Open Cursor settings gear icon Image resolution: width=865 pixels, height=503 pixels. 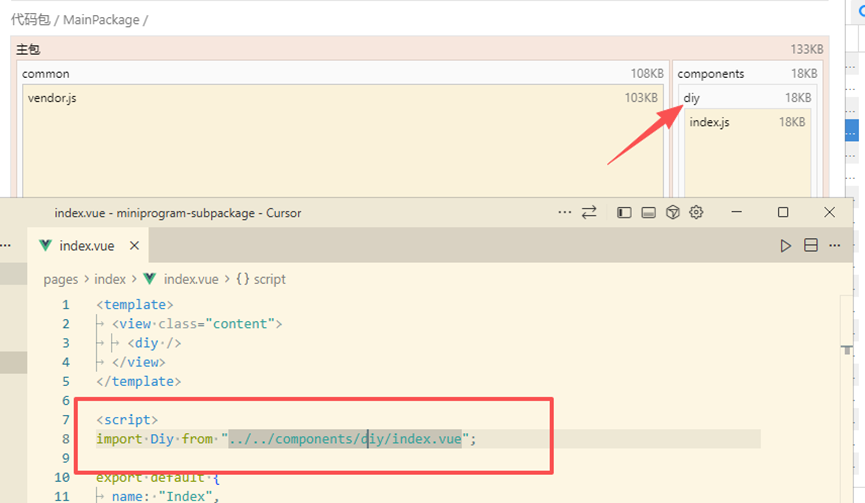(697, 212)
